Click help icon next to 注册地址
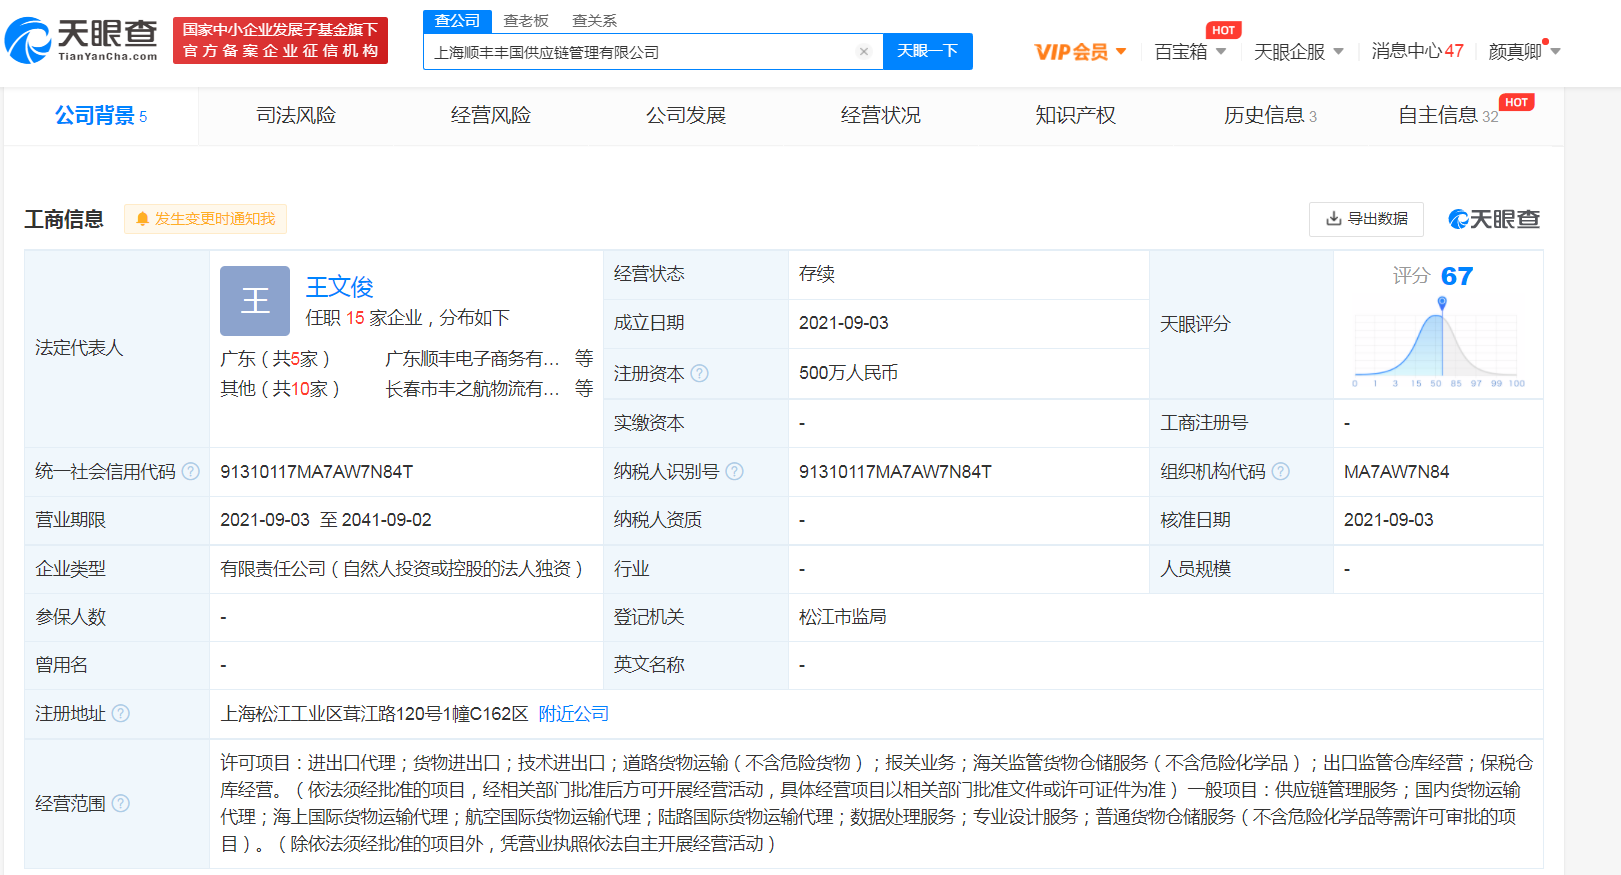This screenshot has height=875, width=1621. tap(121, 713)
